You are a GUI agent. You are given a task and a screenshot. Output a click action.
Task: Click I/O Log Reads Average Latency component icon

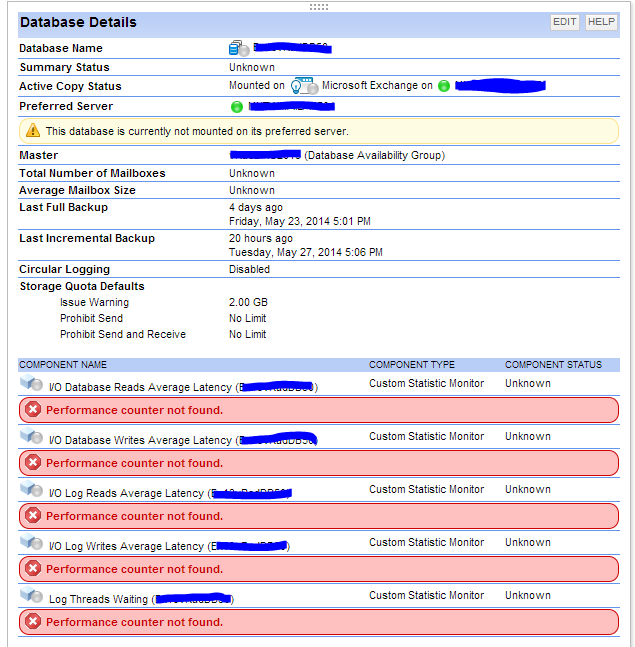tap(31, 489)
